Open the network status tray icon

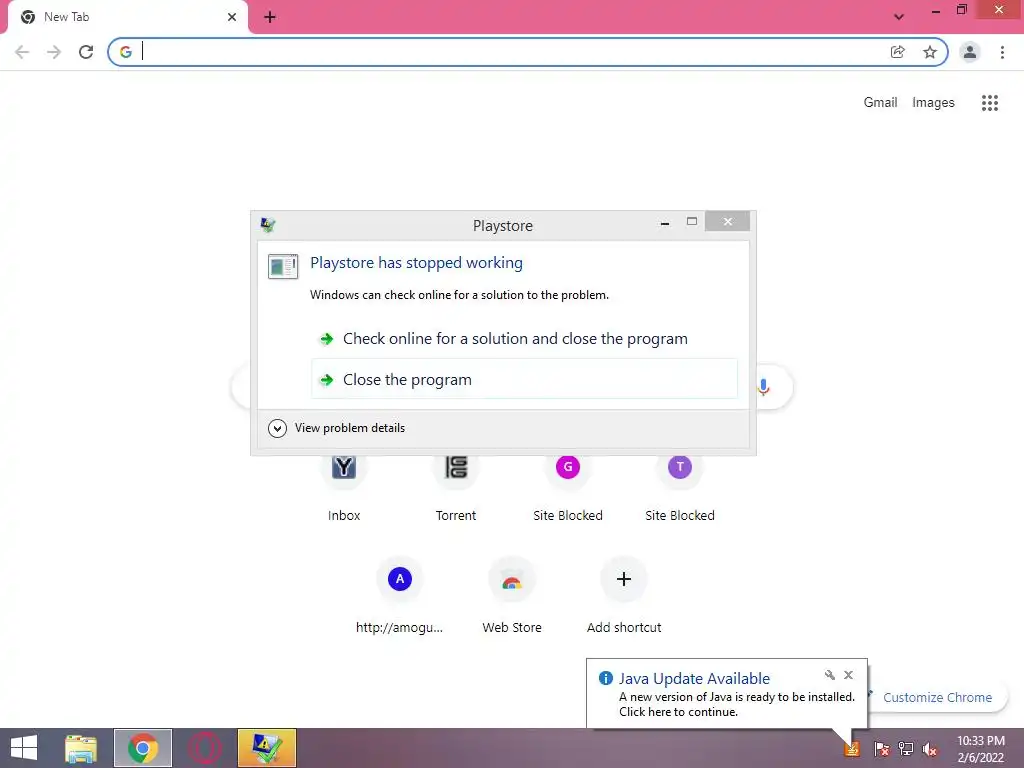[906, 748]
